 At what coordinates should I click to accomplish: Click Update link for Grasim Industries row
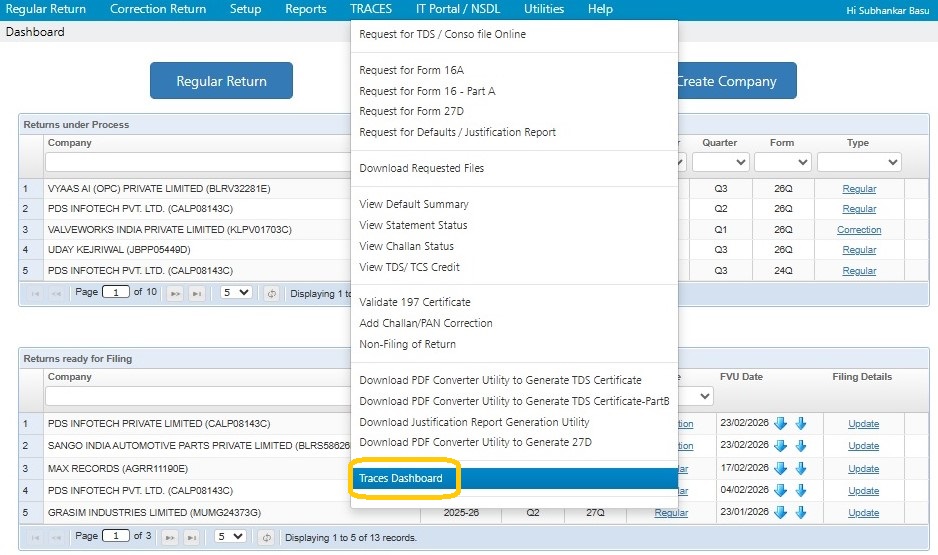[863, 513]
